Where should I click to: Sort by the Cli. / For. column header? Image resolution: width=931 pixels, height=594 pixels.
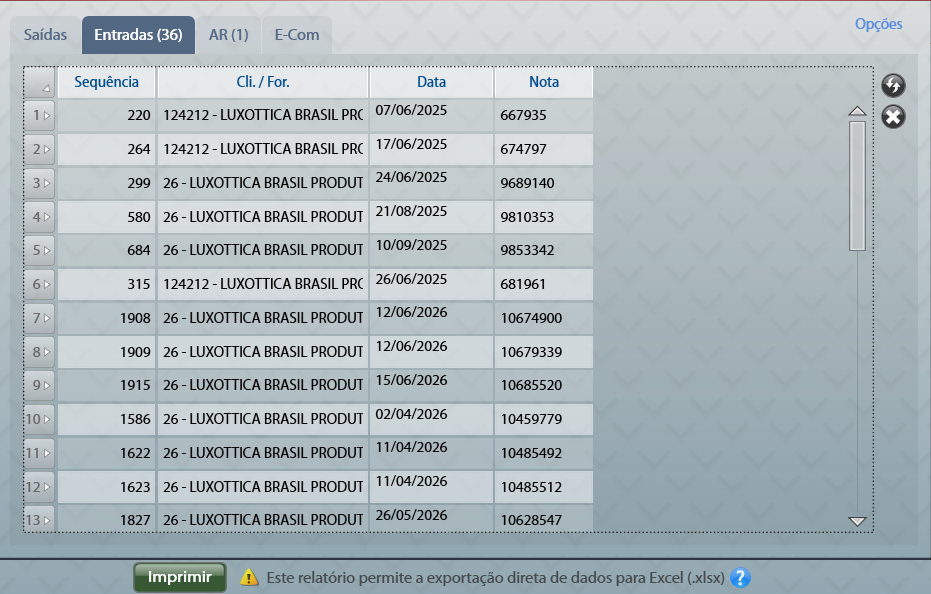[x=263, y=82]
